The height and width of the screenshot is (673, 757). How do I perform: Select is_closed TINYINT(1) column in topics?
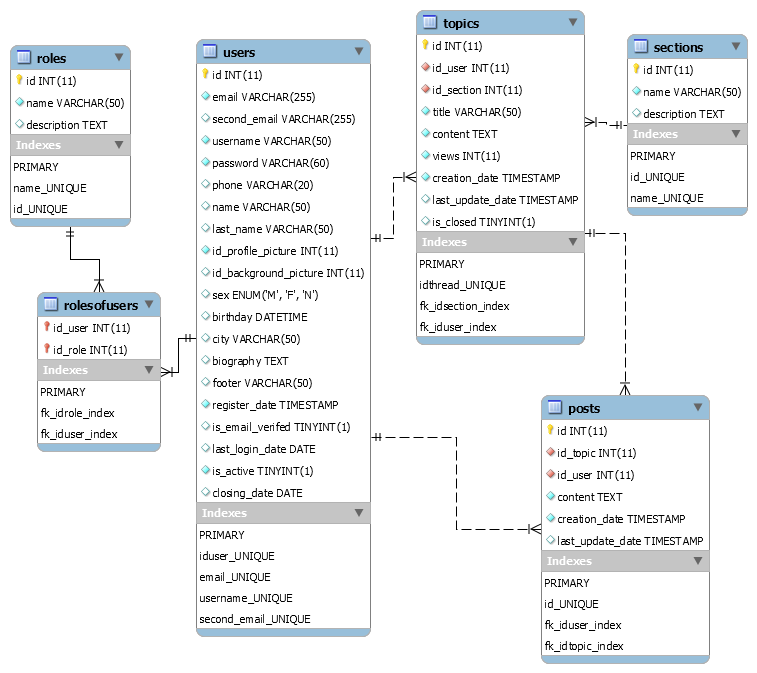(500, 222)
